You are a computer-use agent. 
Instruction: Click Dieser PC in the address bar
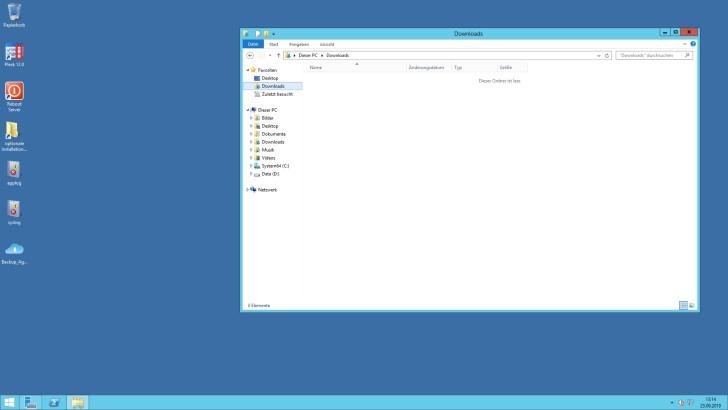(x=308, y=55)
